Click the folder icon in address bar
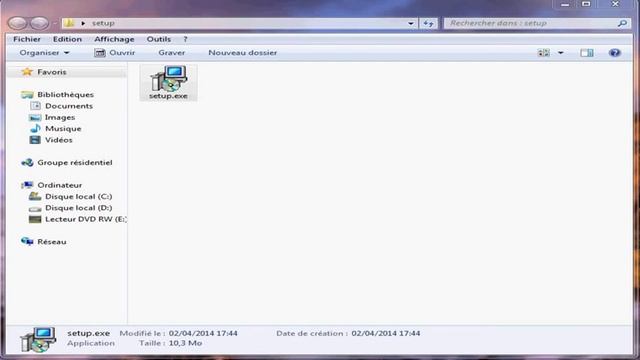 pyautogui.click(x=69, y=23)
